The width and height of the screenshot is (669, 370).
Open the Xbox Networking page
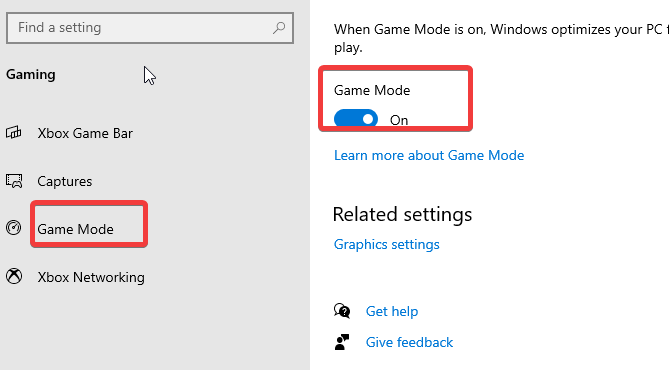pyautogui.click(x=91, y=277)
